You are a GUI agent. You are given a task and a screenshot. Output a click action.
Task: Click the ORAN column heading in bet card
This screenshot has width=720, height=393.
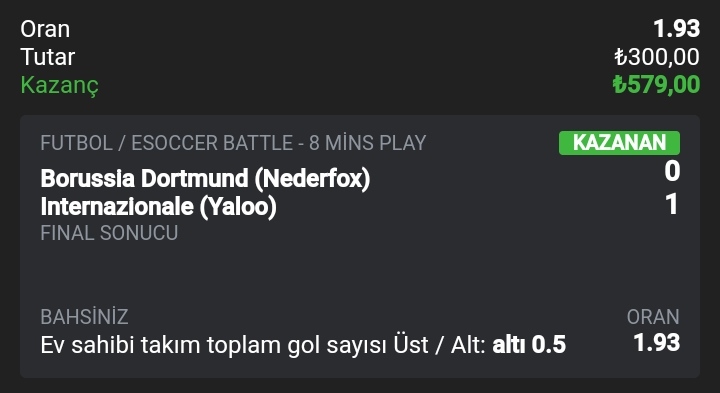[653, 317]
